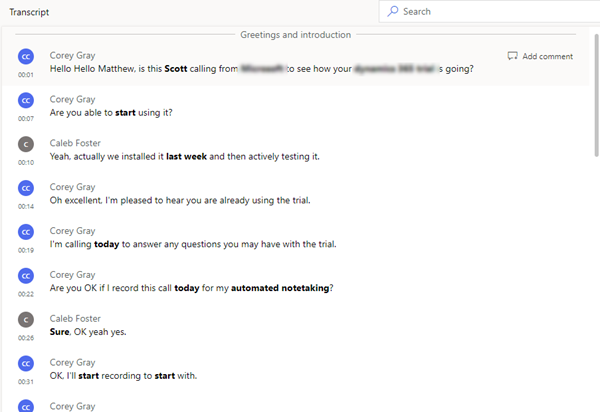Click Caleb Foster's avatar above the 00:26 timestamp

pyautogui.click(x=26, y=320)
